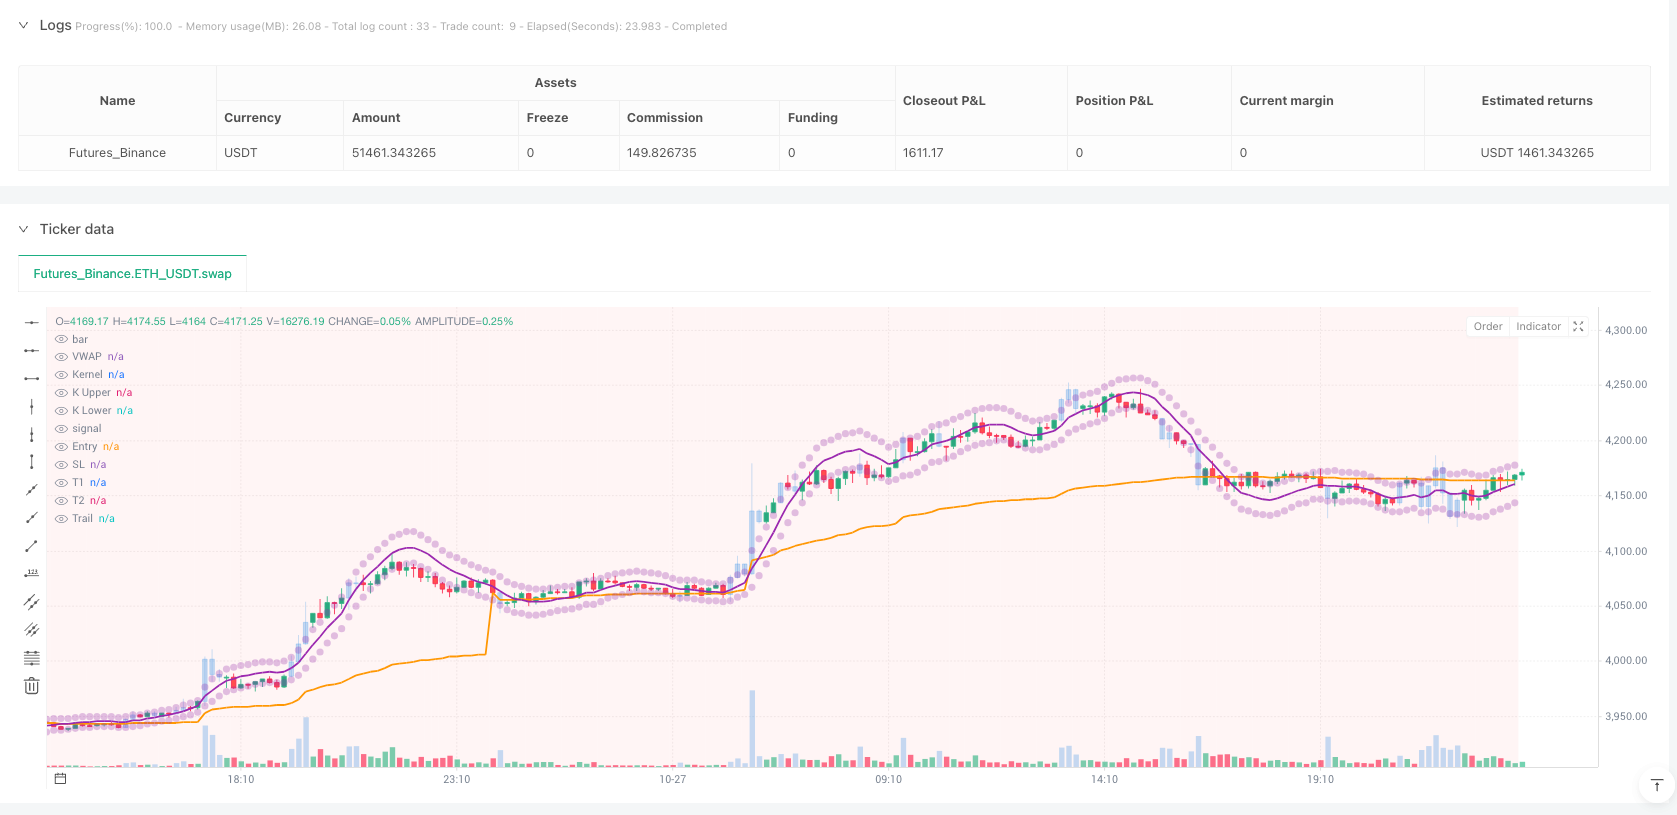The height and width of the screenshot is (815, 1677).
Task: Toggle visibility of the VWAP indicator
Action: pos(62,357)
